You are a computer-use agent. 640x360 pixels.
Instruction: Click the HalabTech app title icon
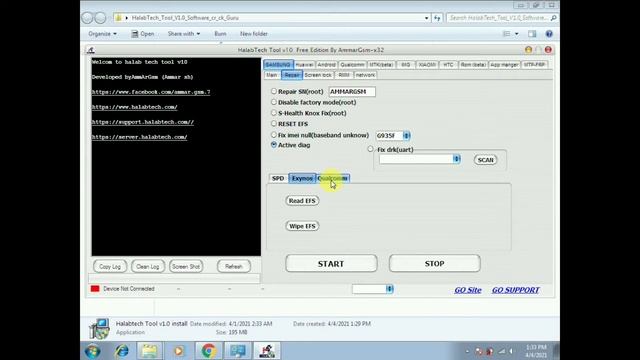point(91,50)
